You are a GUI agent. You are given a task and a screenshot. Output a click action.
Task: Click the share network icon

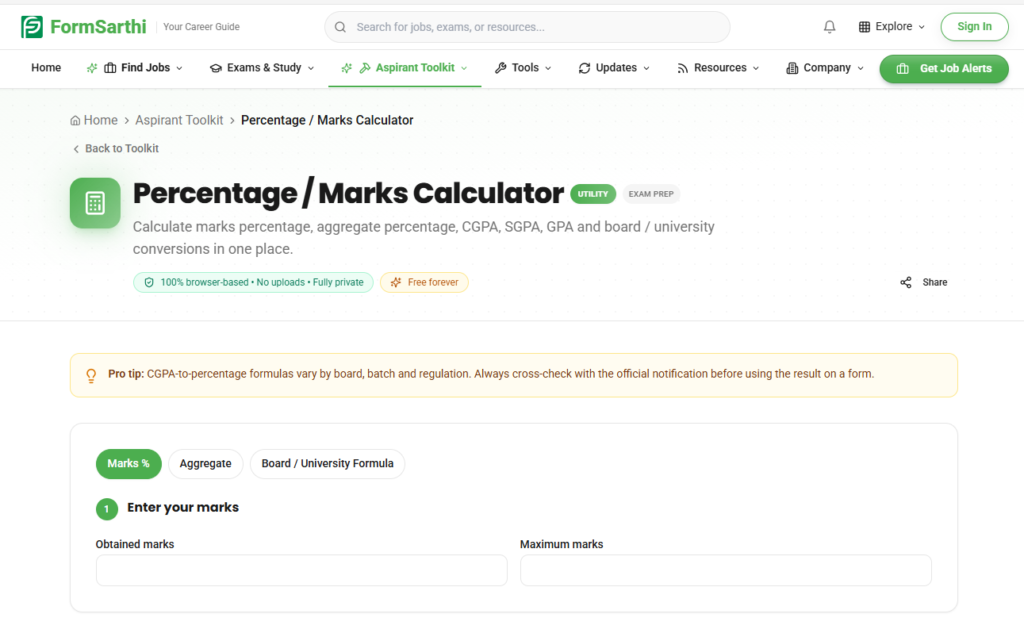click(906, 282)
